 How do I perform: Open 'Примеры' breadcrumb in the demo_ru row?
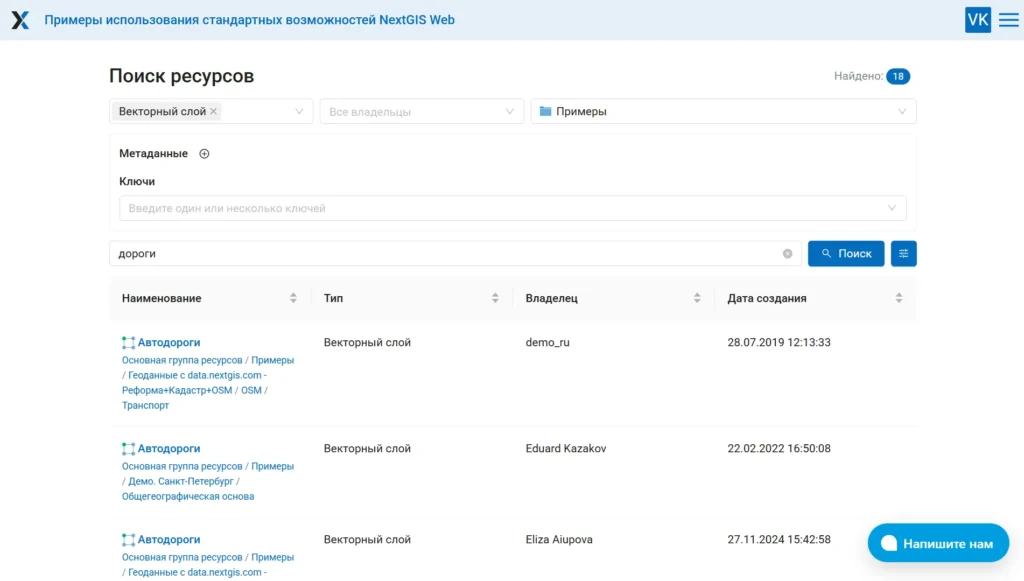tap(272, 360)
